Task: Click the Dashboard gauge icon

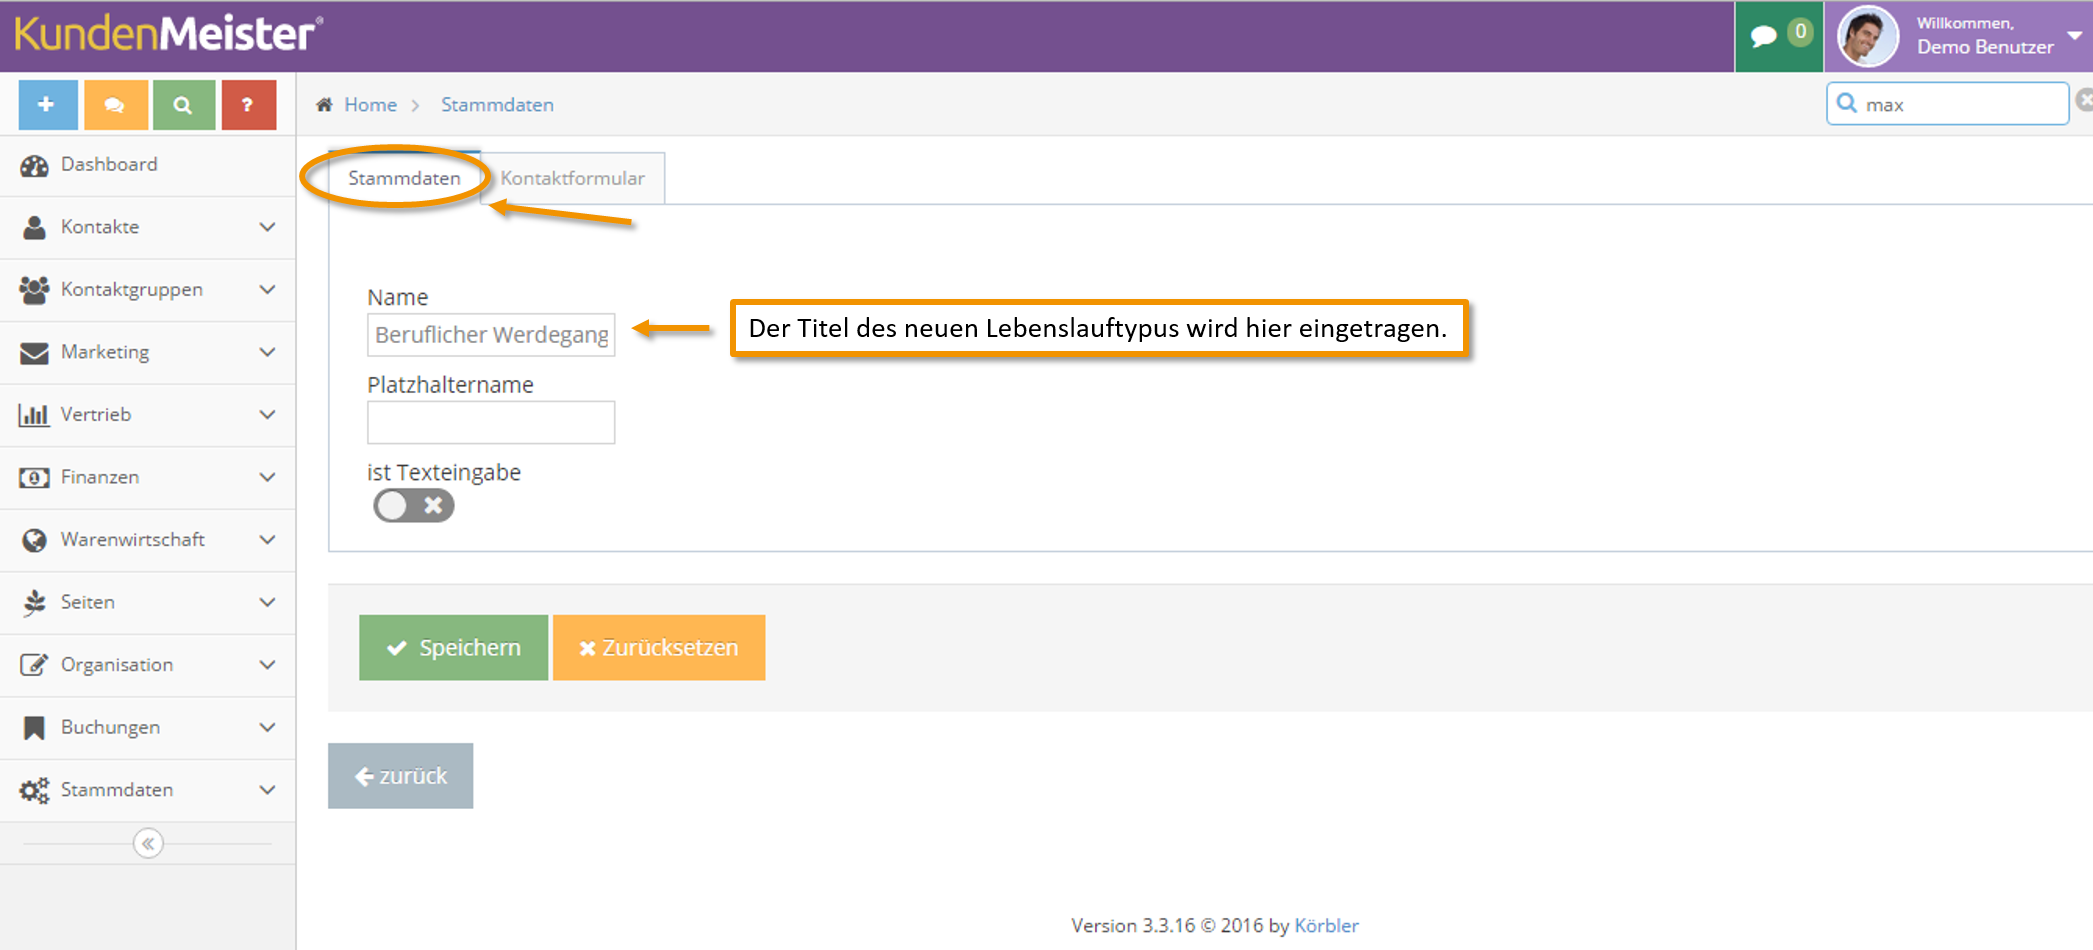Action: click(34, 166)
